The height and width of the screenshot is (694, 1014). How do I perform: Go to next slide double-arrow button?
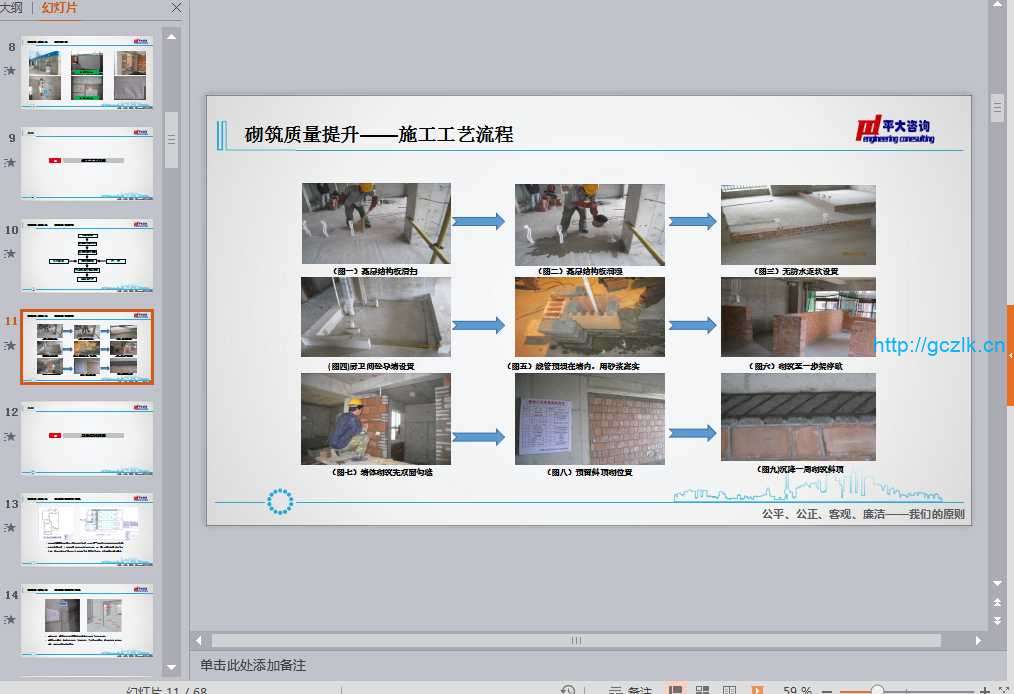coord(997,621)
